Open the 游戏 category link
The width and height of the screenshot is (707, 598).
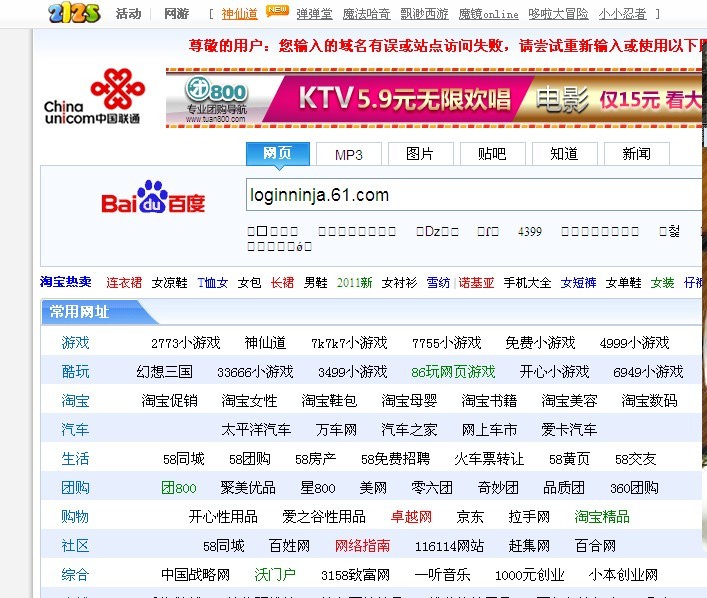75,343
